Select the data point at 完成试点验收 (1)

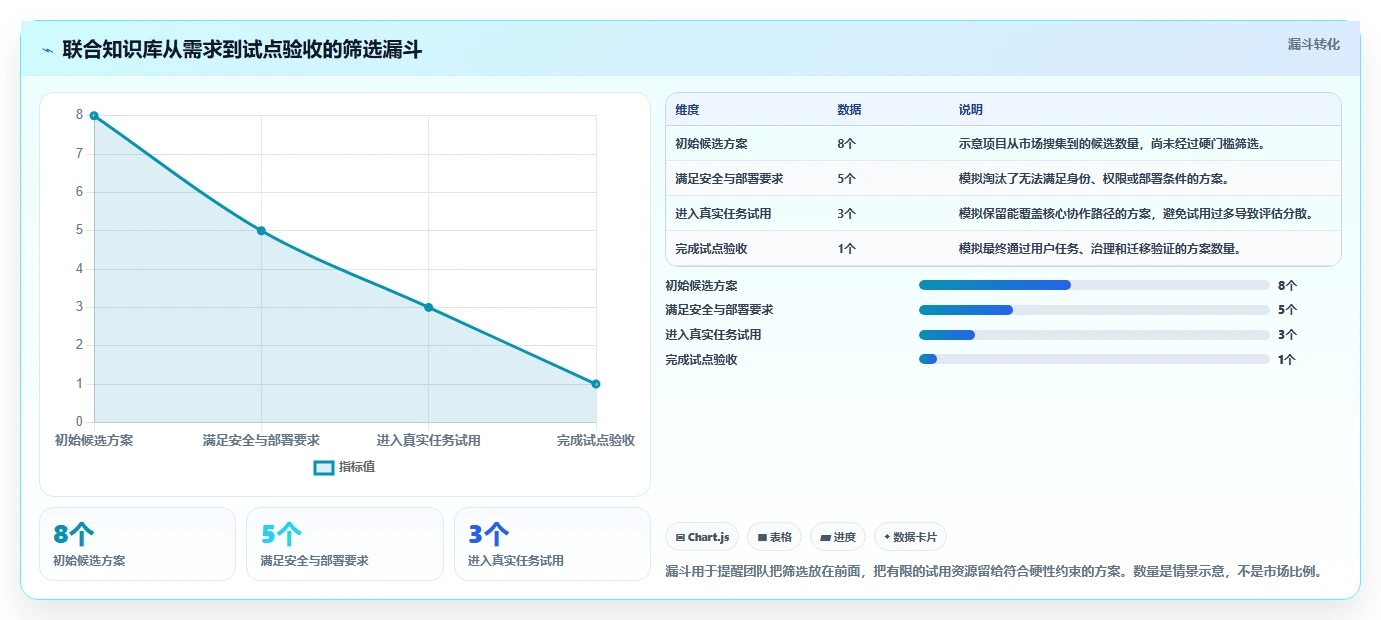596,384
